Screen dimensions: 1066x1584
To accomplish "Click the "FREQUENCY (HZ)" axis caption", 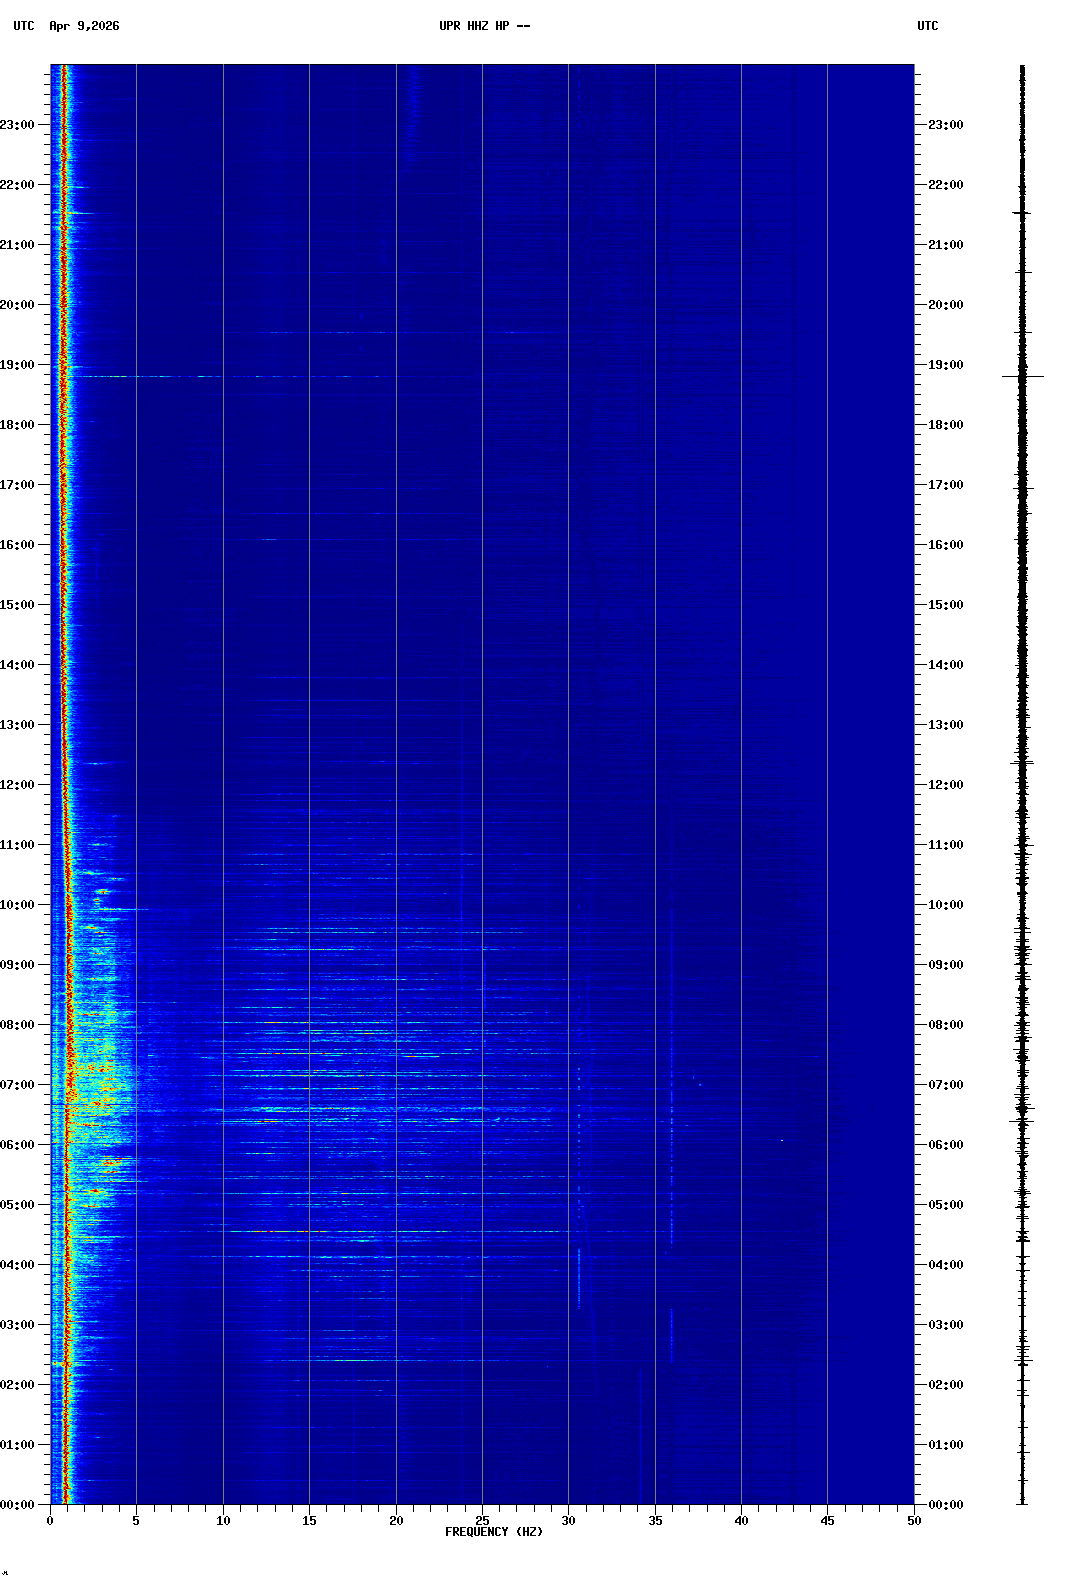I will point(494,1532).
